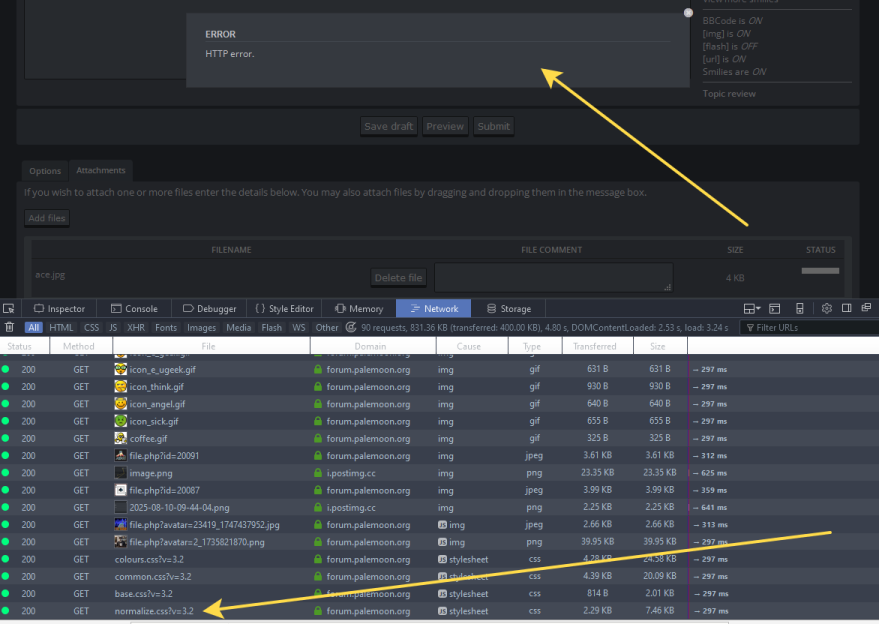Select the icon_e_ugeek.gif request
The height and width of the screenshot is (624, 879).
[x=440, y=369]
